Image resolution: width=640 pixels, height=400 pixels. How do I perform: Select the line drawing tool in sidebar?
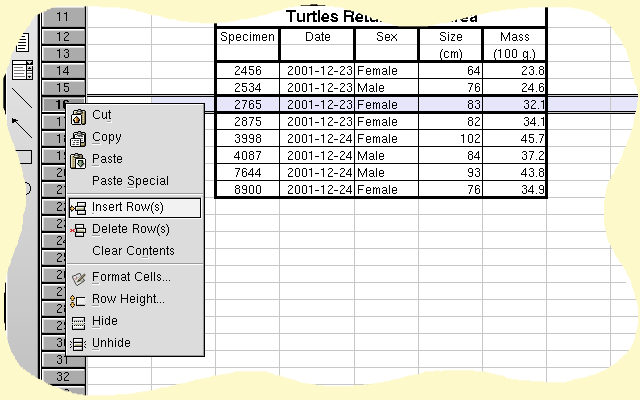22,98
